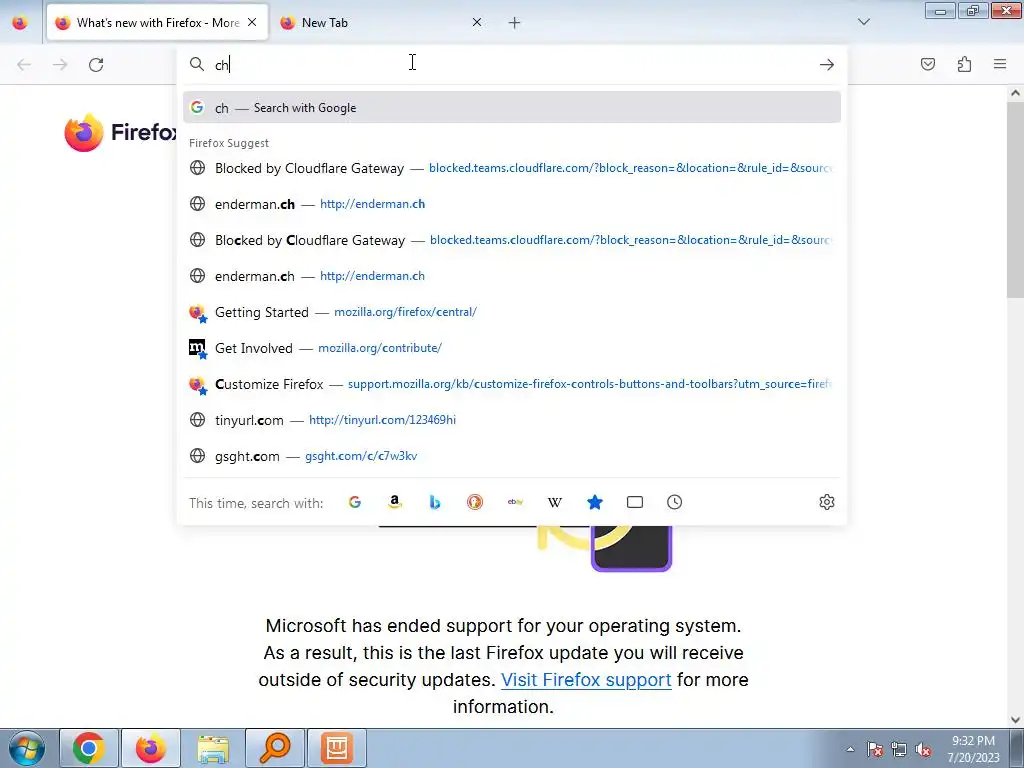
Task: Select the Get Involved mozilla.org/contribute suggestion
Action: coord(511,348)
